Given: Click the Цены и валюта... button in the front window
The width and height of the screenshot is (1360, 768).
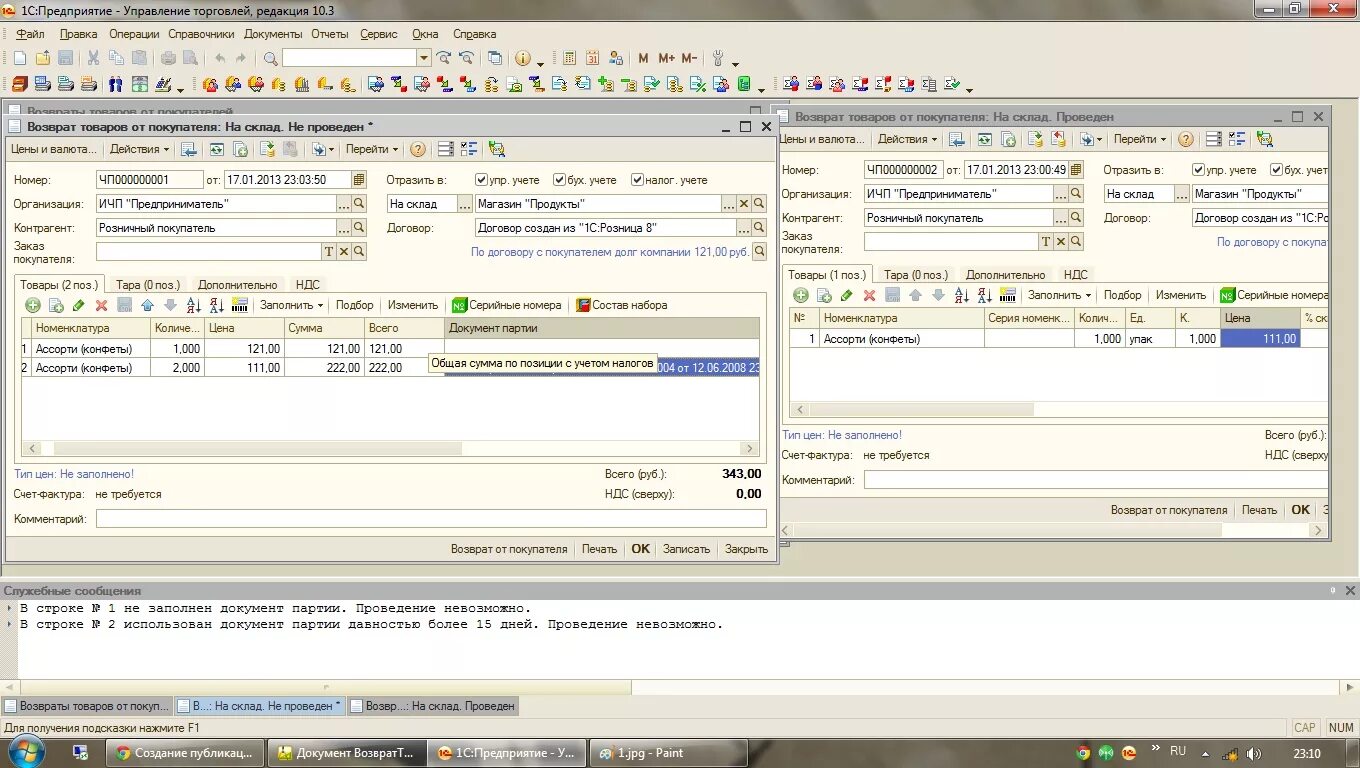Looking at the screenshot, I should [54, 149].
